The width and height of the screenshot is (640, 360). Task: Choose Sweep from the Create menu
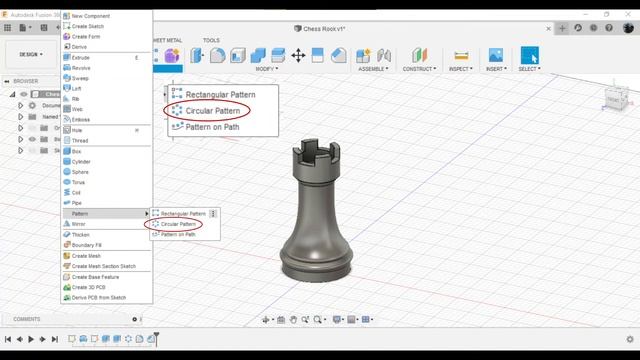pos(106,78)
